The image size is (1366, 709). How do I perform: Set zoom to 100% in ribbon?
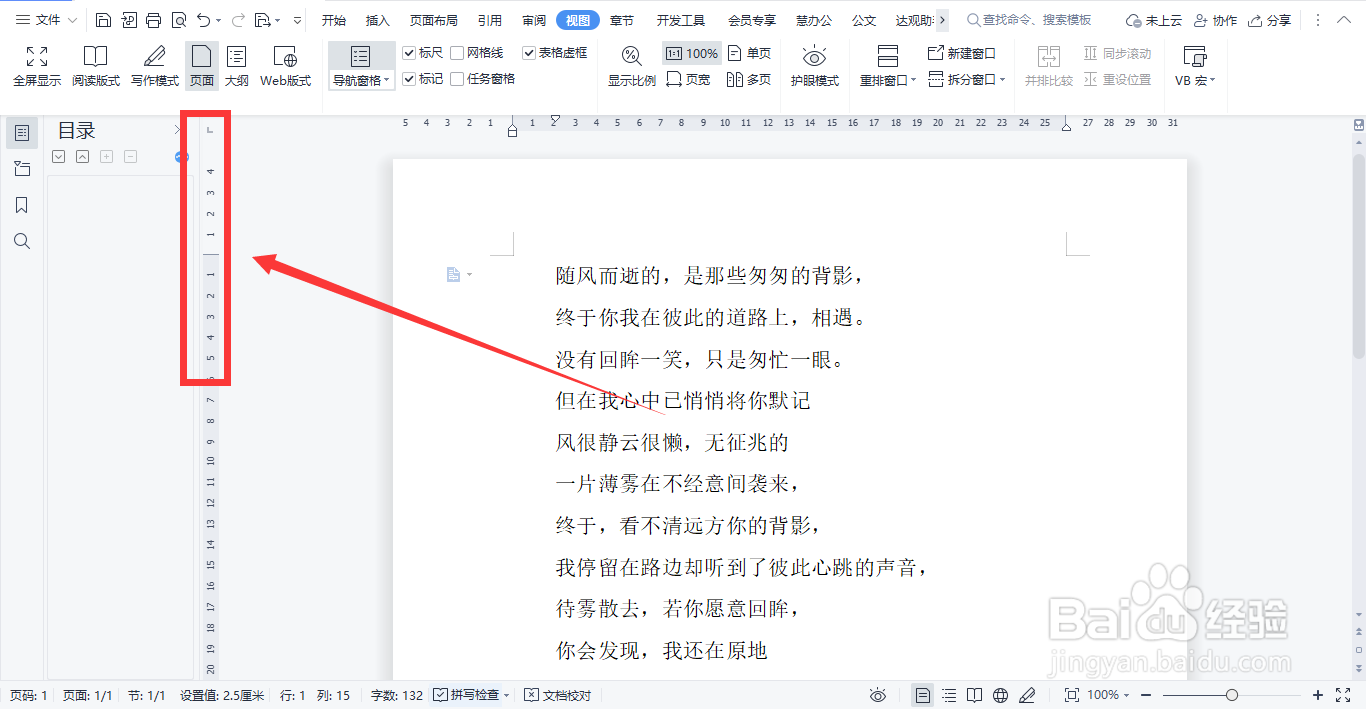tap(692, 53)
